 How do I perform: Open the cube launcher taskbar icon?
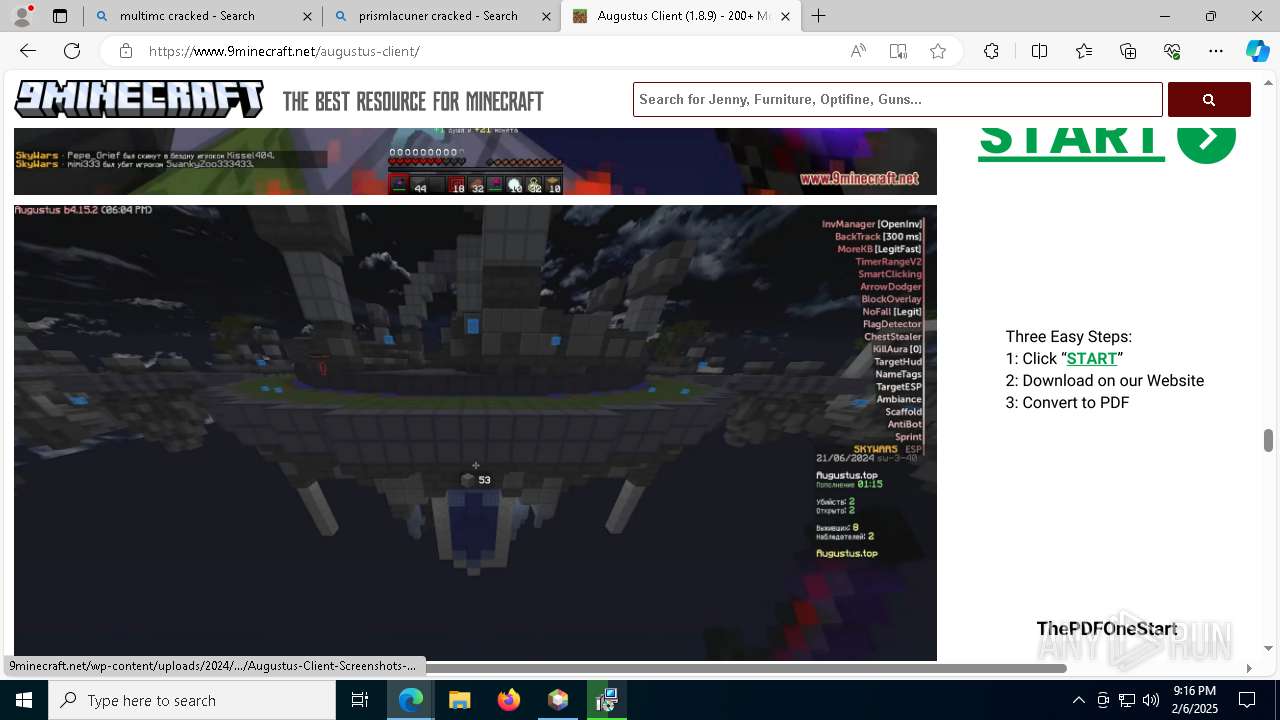pos(558,700)
